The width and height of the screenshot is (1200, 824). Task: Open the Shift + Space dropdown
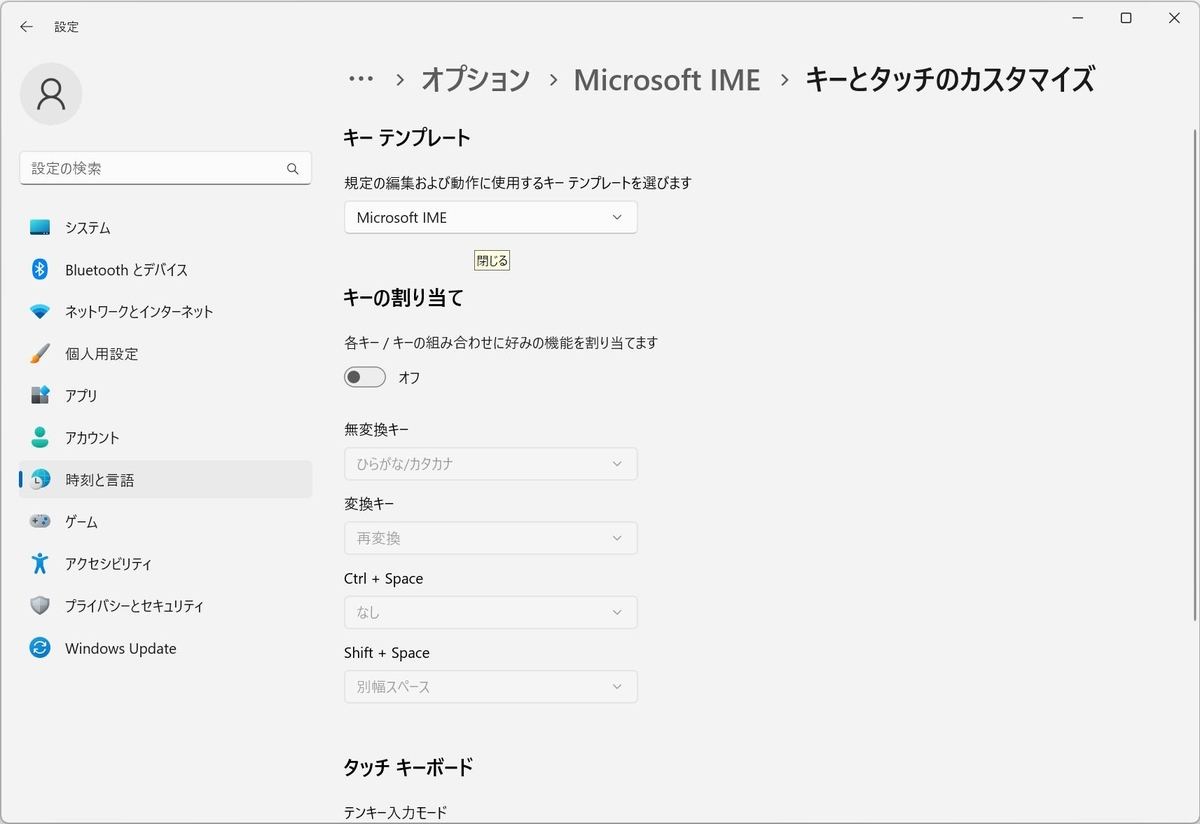(491, 687)
